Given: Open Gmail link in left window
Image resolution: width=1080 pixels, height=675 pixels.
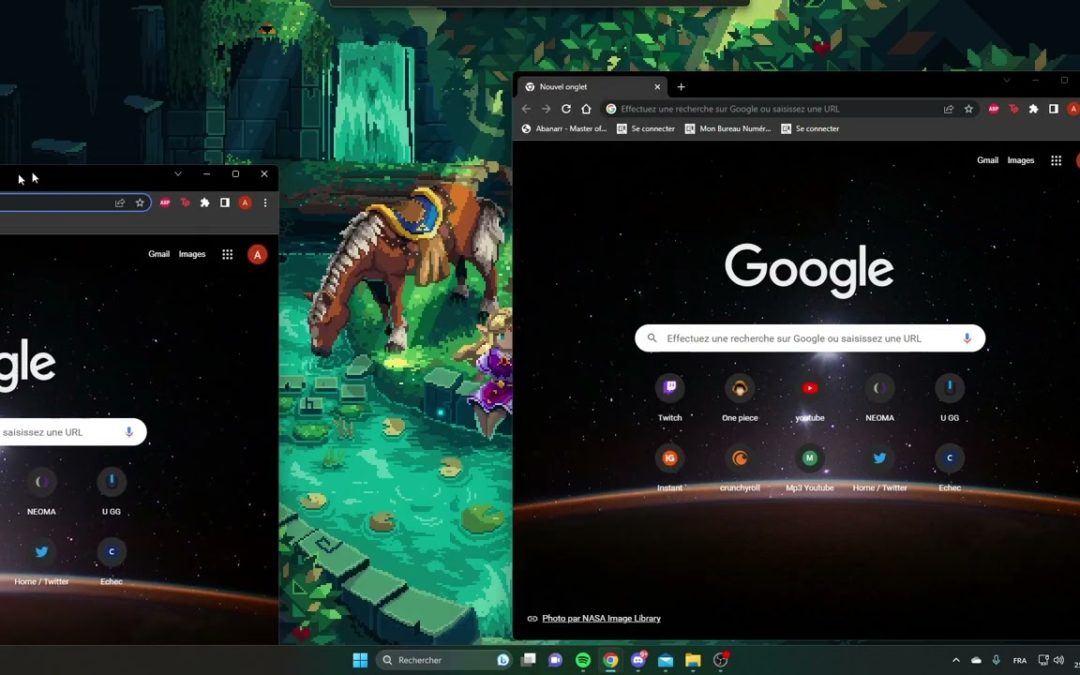Looking at the screenshot, I should pyautogui.click(x=158, y=254).
